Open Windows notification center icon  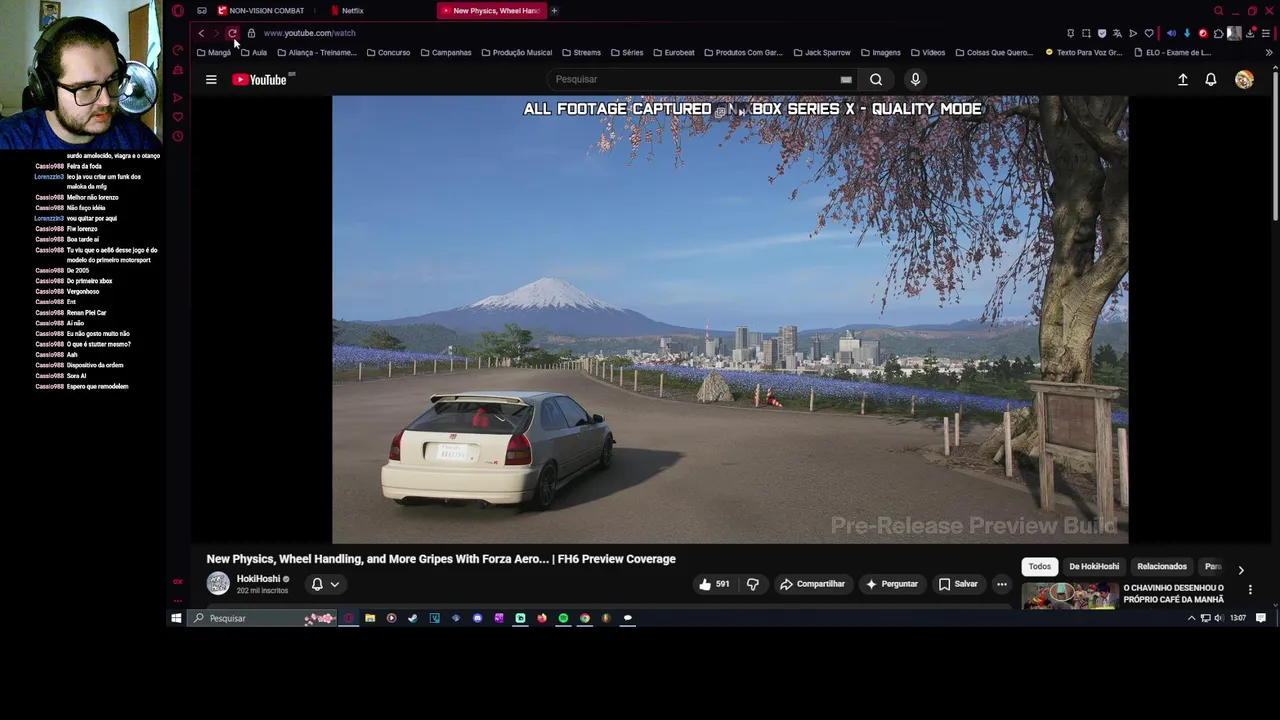[x=1261, y=618]
